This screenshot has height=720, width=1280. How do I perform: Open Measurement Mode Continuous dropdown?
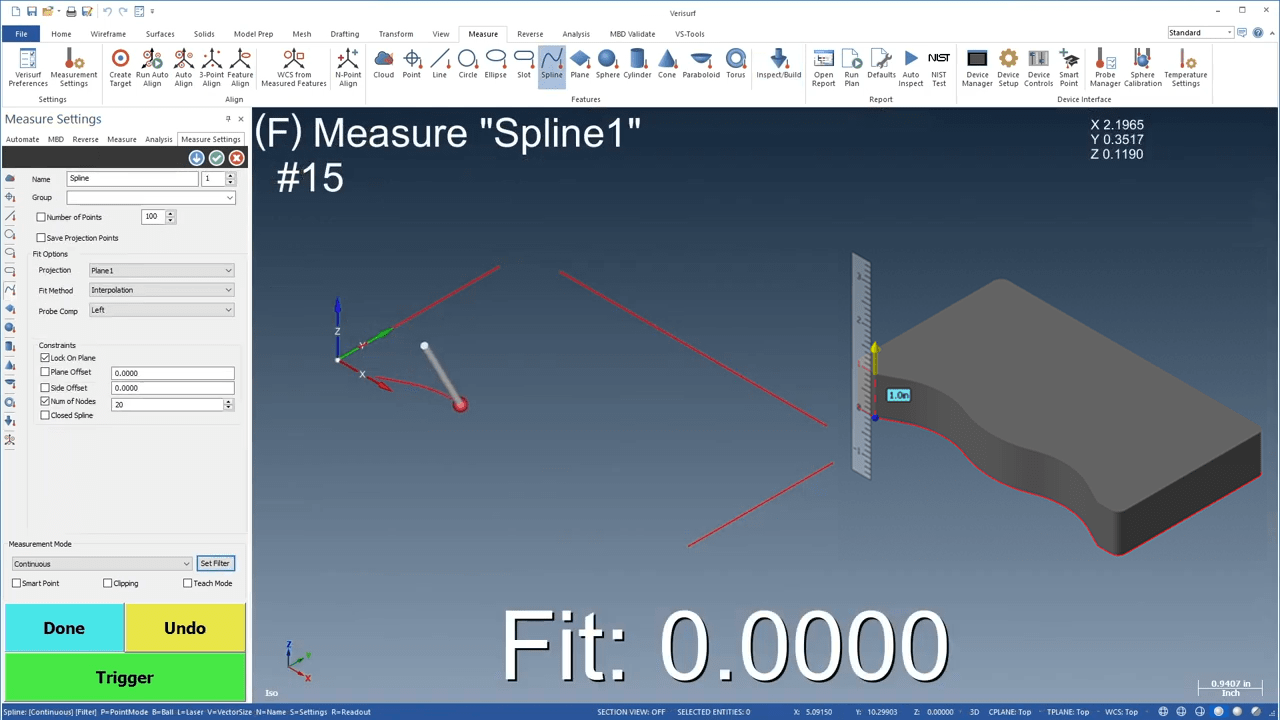(101, 564)
